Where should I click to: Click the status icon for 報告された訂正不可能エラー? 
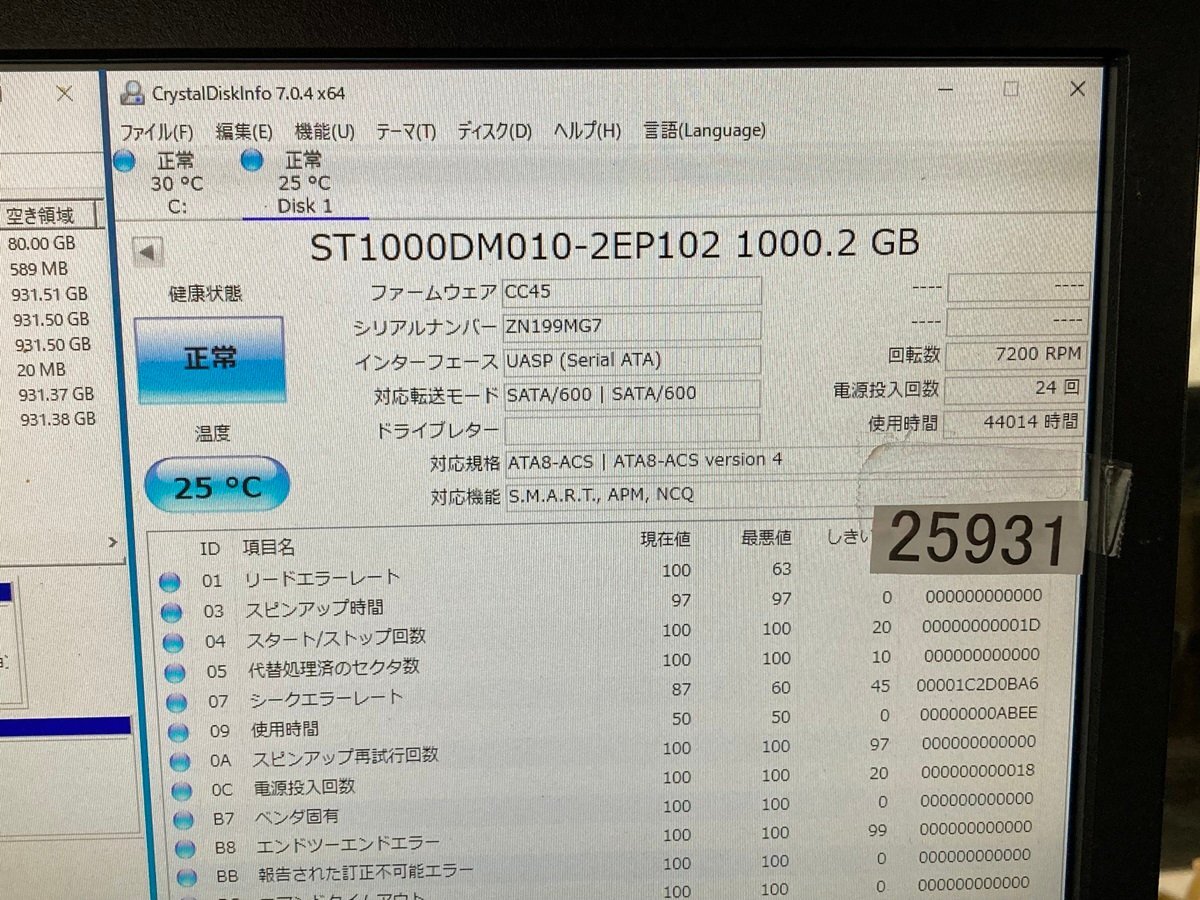[186, 877]
